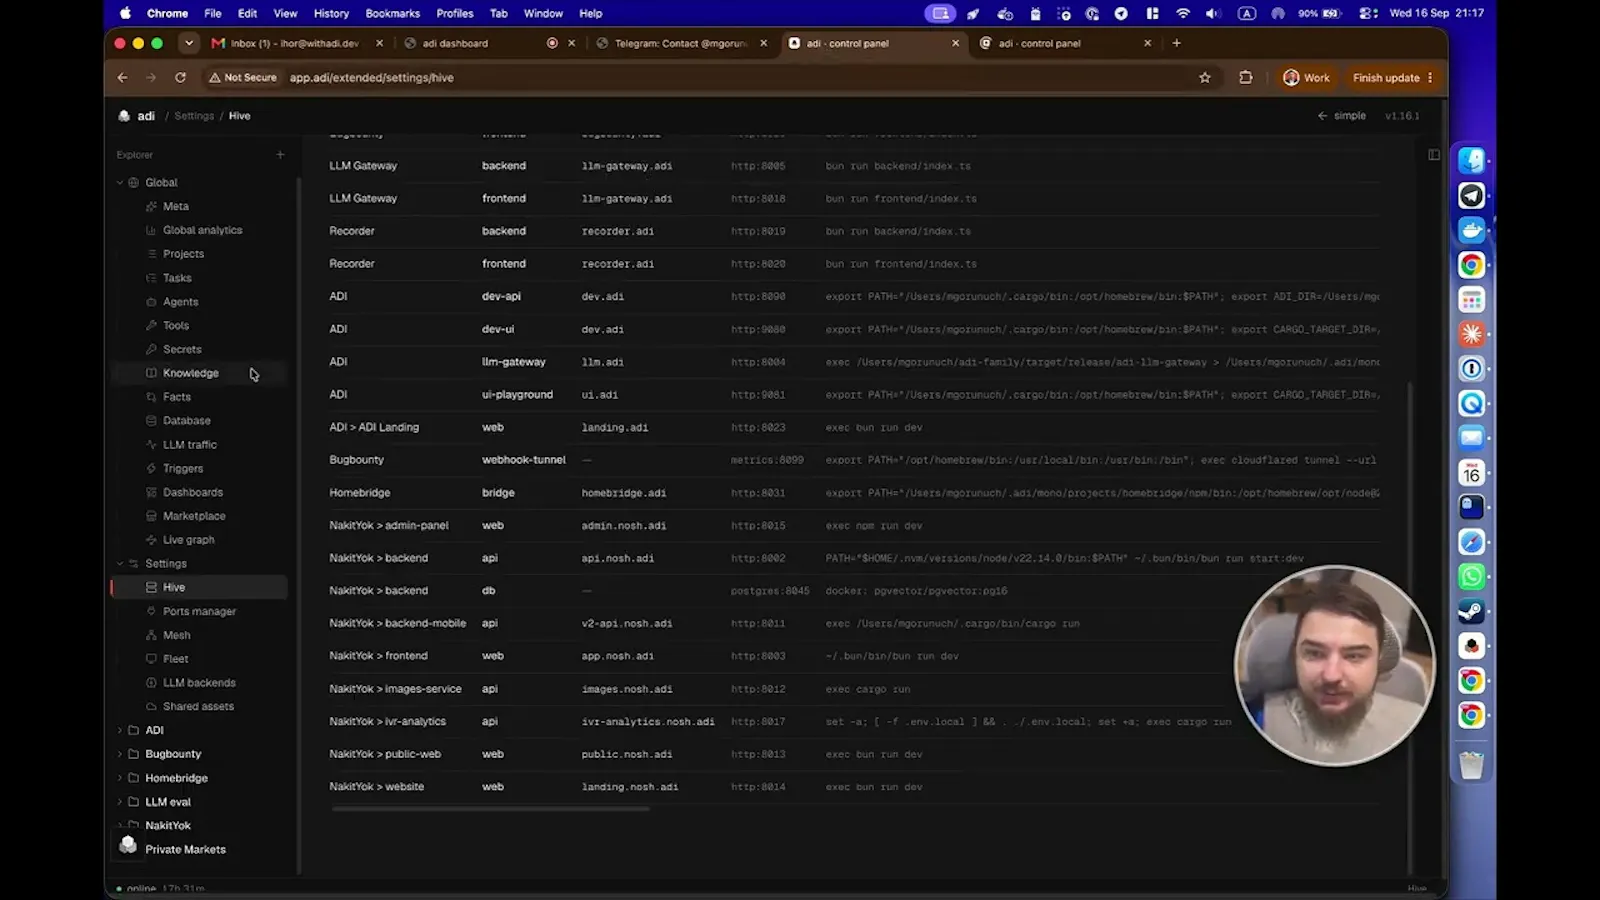1600x900 pixels.
Task: Open the Work profile button
Action: [x=1306, y=78]
